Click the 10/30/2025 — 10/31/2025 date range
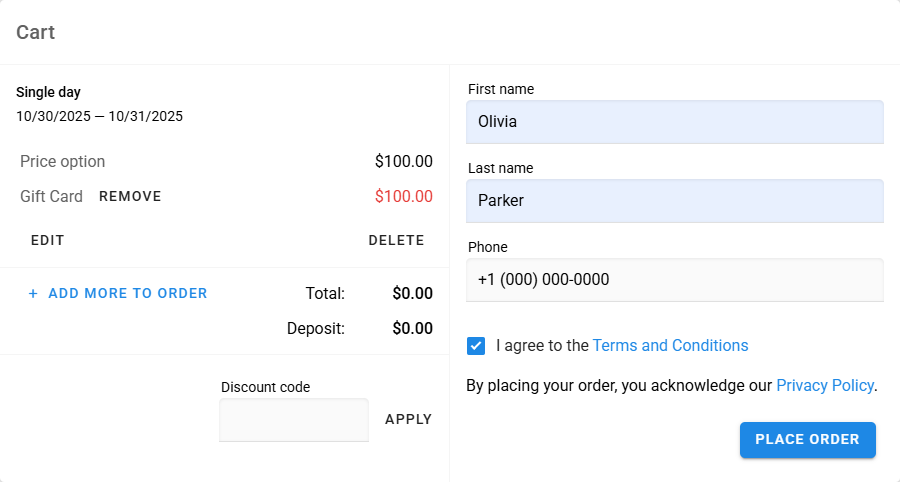This screenshot has width=900, height=482. [99, 116]
